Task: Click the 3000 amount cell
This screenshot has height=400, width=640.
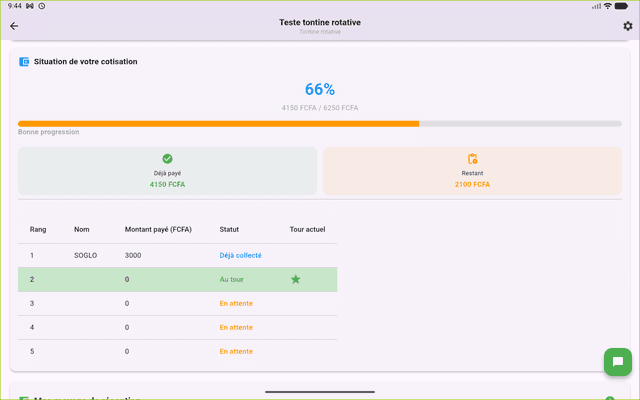Action: pyautogui.click(x=133, y=256)
